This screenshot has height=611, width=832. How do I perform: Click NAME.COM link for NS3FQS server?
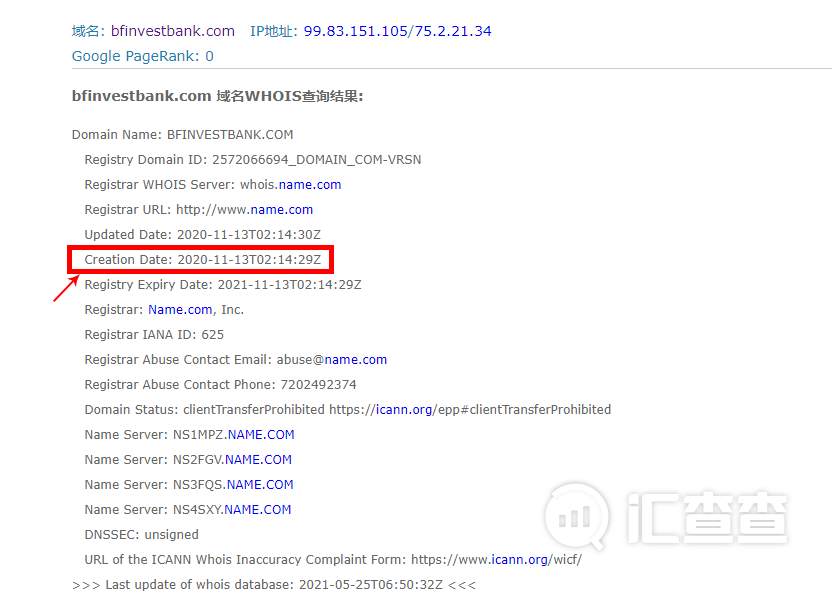[x=260, y=485]
